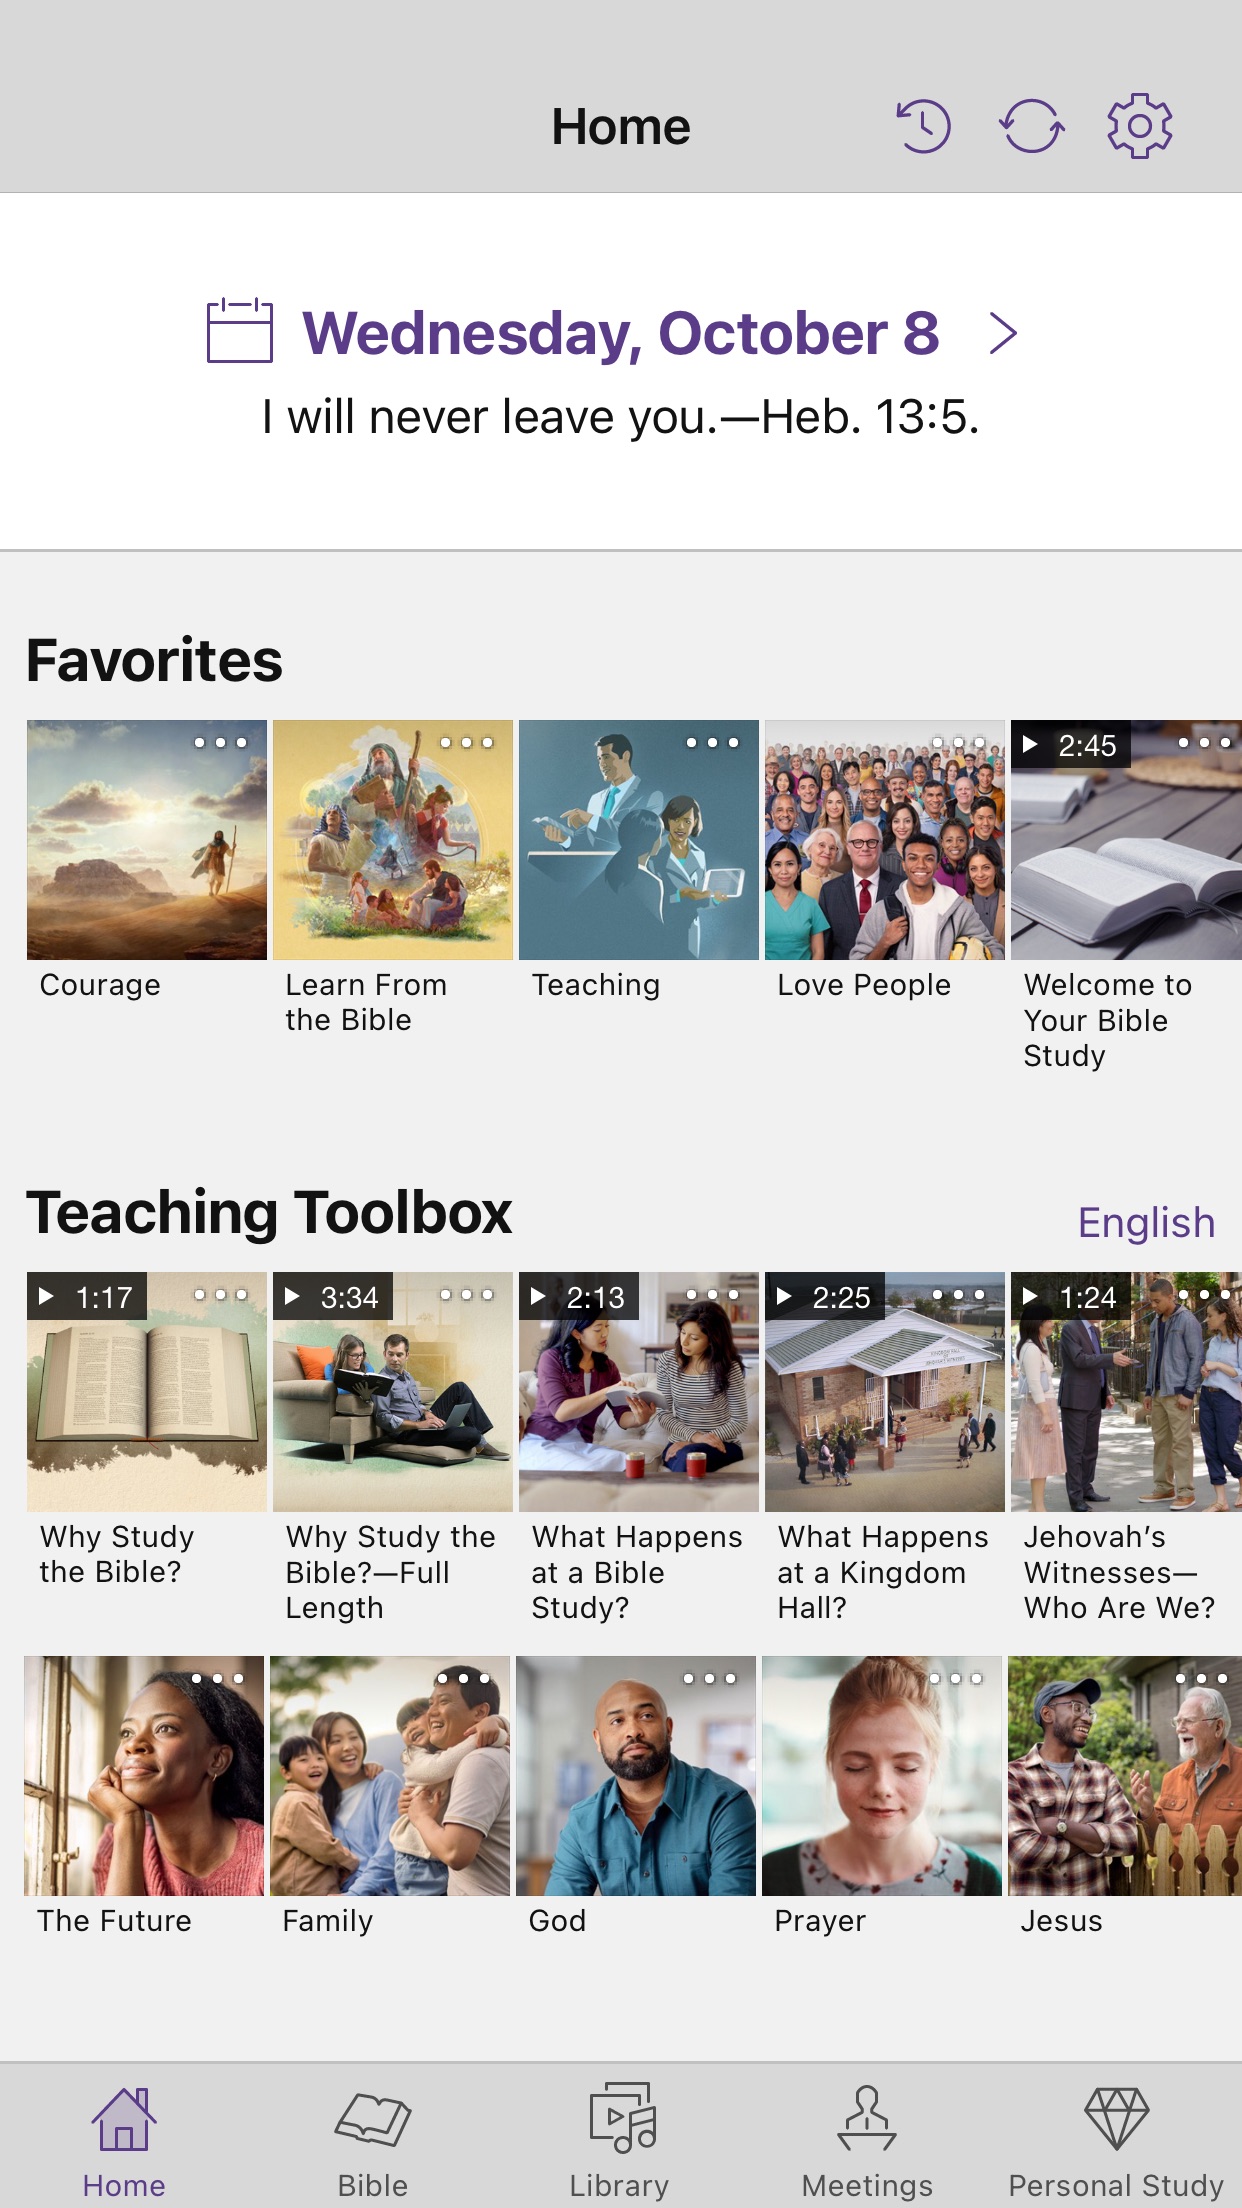1242x2208 pixels.
Task: Open more options for Learn From the Bible
Action: click(x=466, y=743)
